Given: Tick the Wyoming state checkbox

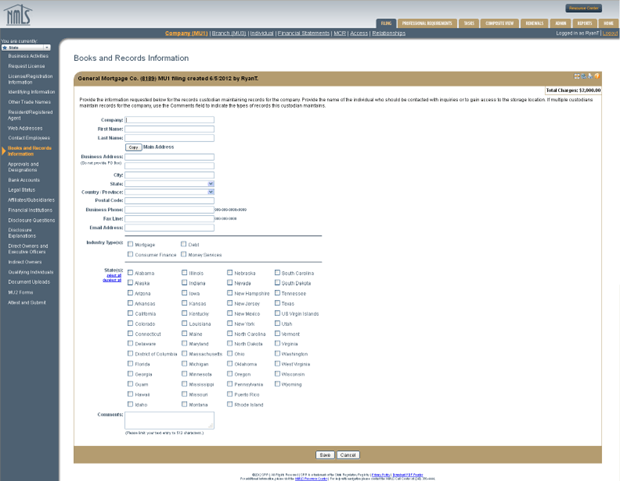Looking at the screenshot, I should click(x=277, y=384).
